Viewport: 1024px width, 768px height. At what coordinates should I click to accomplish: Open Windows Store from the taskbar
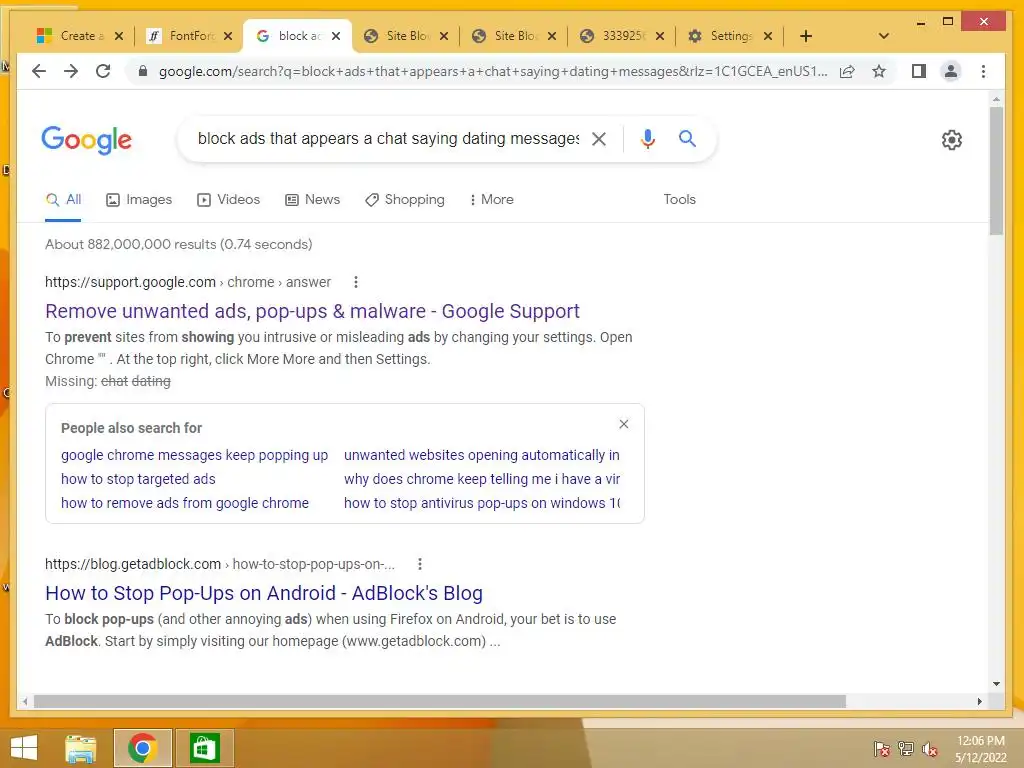coord(204,748)
